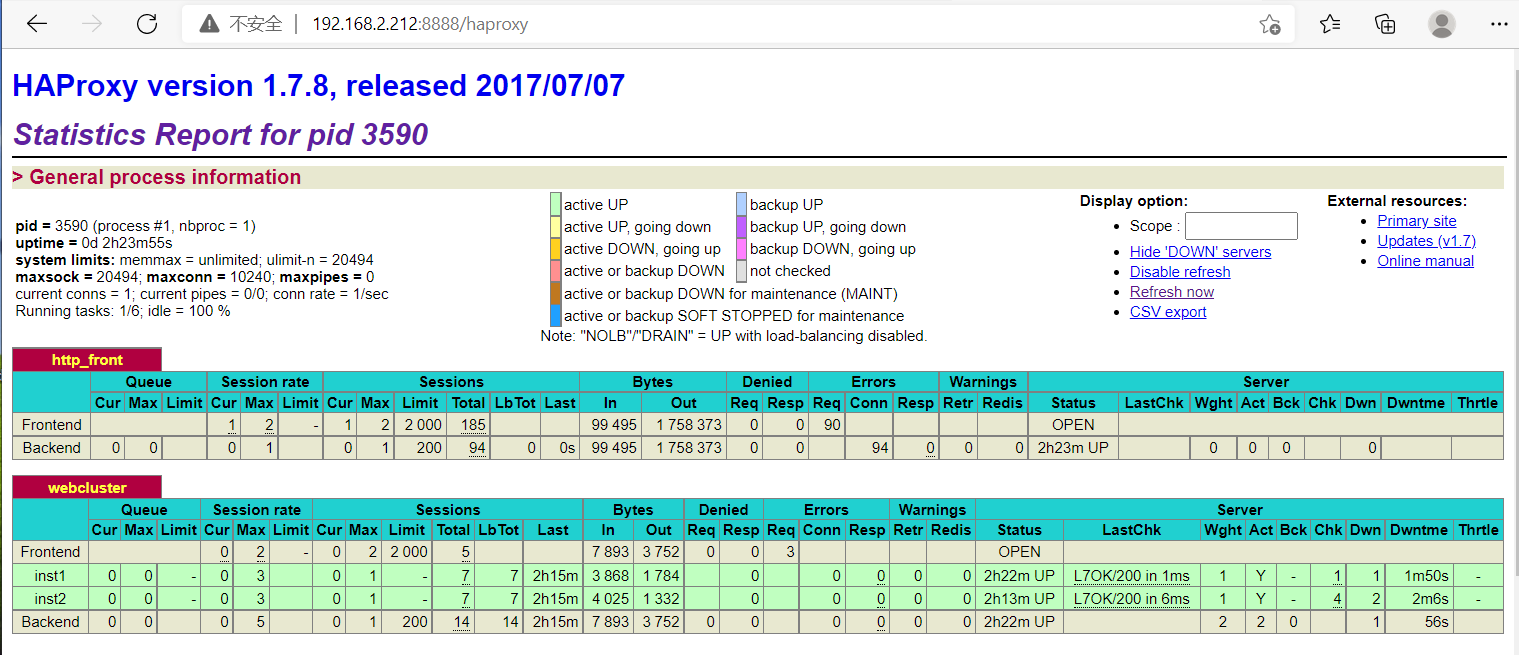Screen dimensions: 1519x655
Task: Click inst2 Bytes In value 4 025
Action: 609,599
